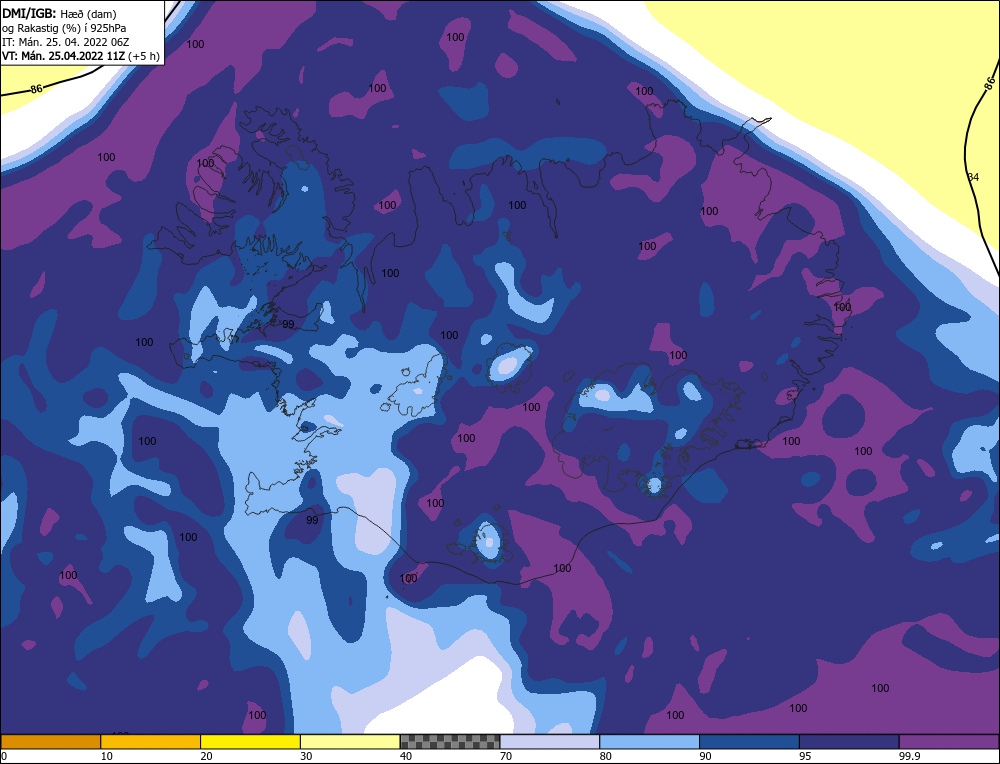The width and height of the screenshot is (1000, 764).
Task: Click the legend scale label "80"
Action: pos(605,756)
